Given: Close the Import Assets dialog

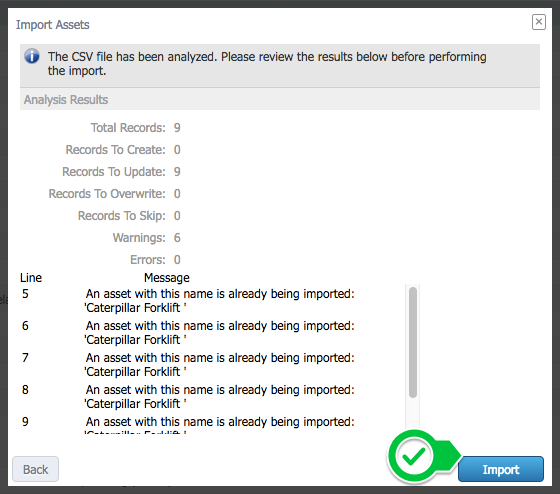Looking at the screenshot, I should pyautogui.click(x=539, y=22).
